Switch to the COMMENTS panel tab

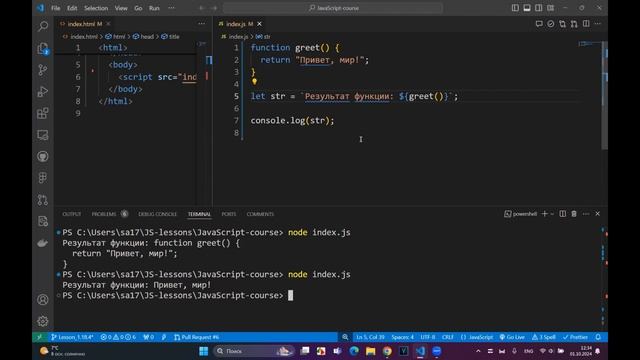(260, 214)
